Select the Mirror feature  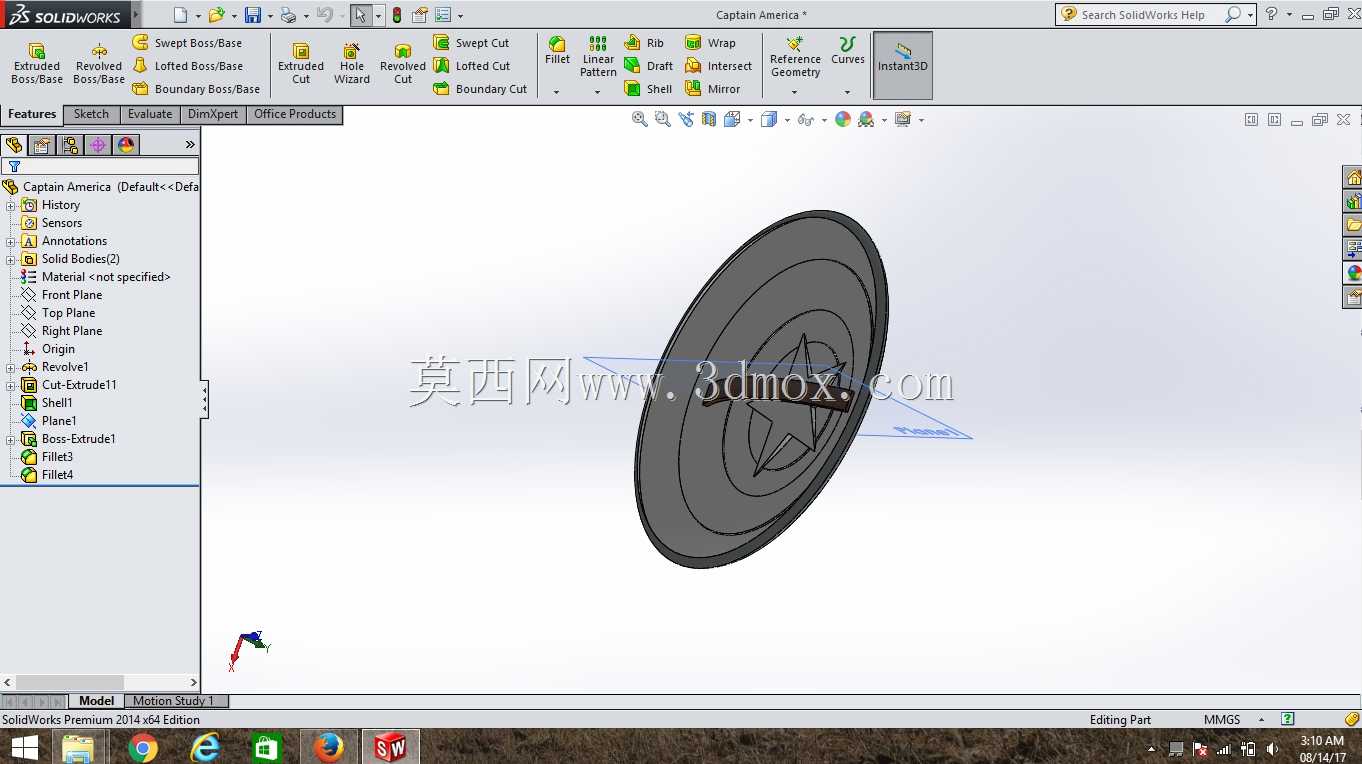tap(712, 89)
